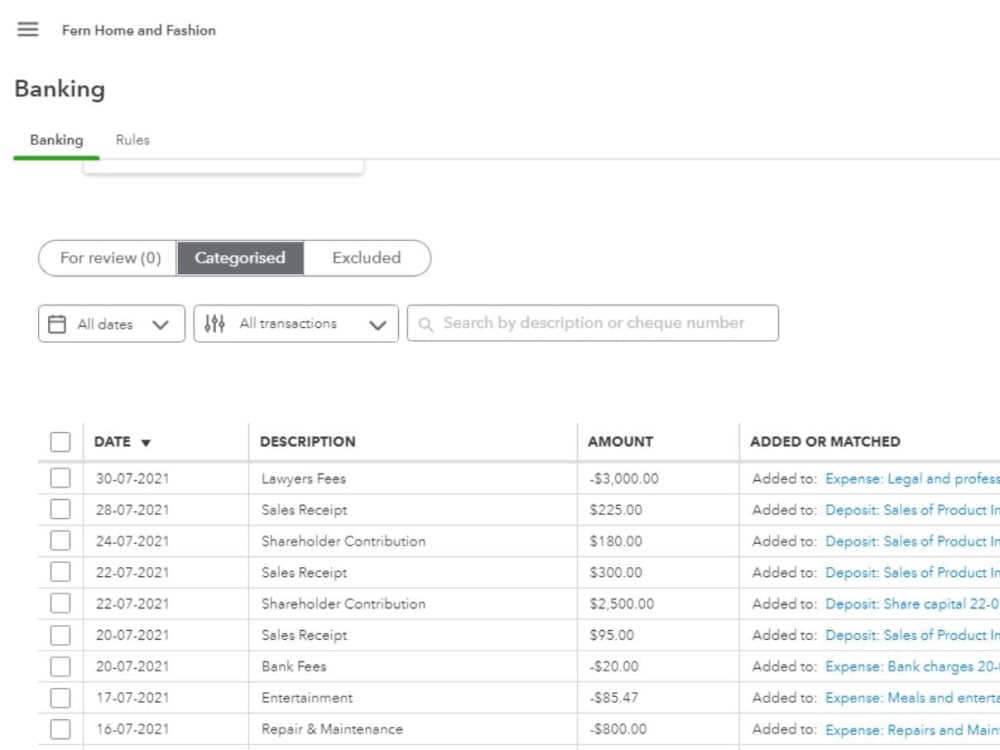Viewport: 1000px width, 750px height.
Task: Click the Excluded filter button
Action: coord(366,257)
